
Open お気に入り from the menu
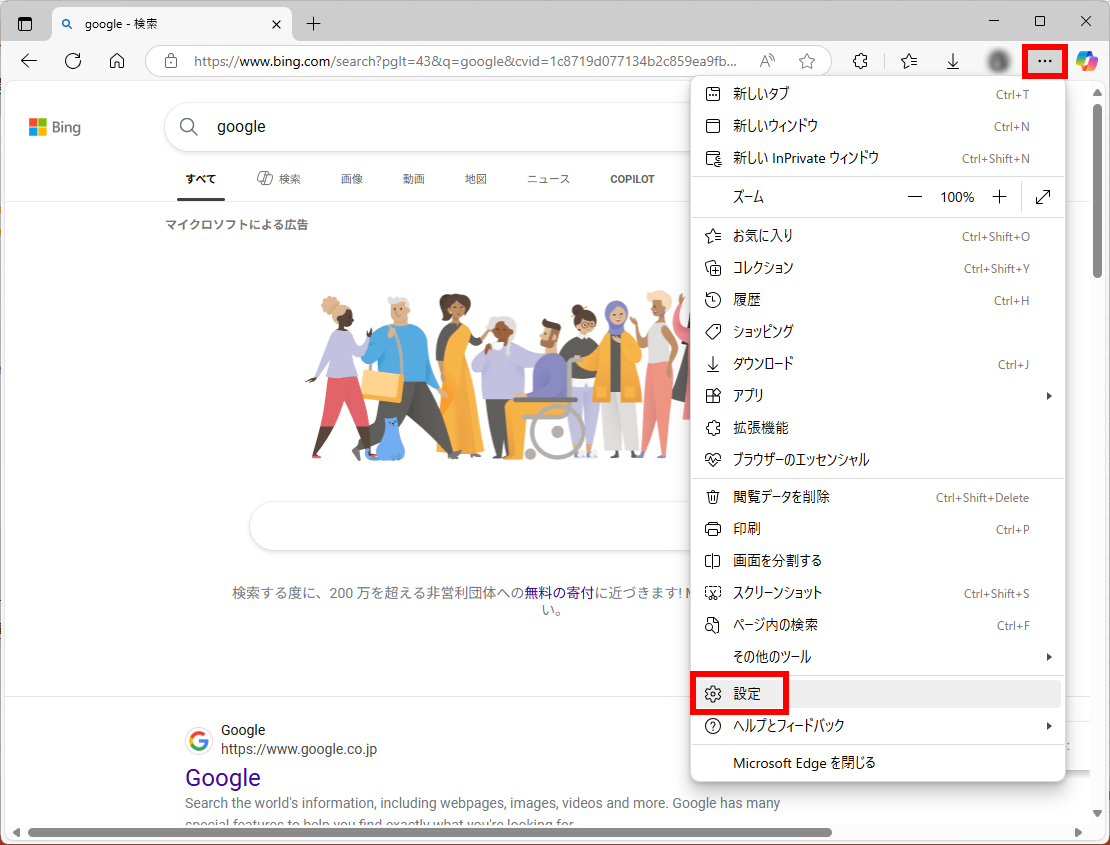point(878,236)
